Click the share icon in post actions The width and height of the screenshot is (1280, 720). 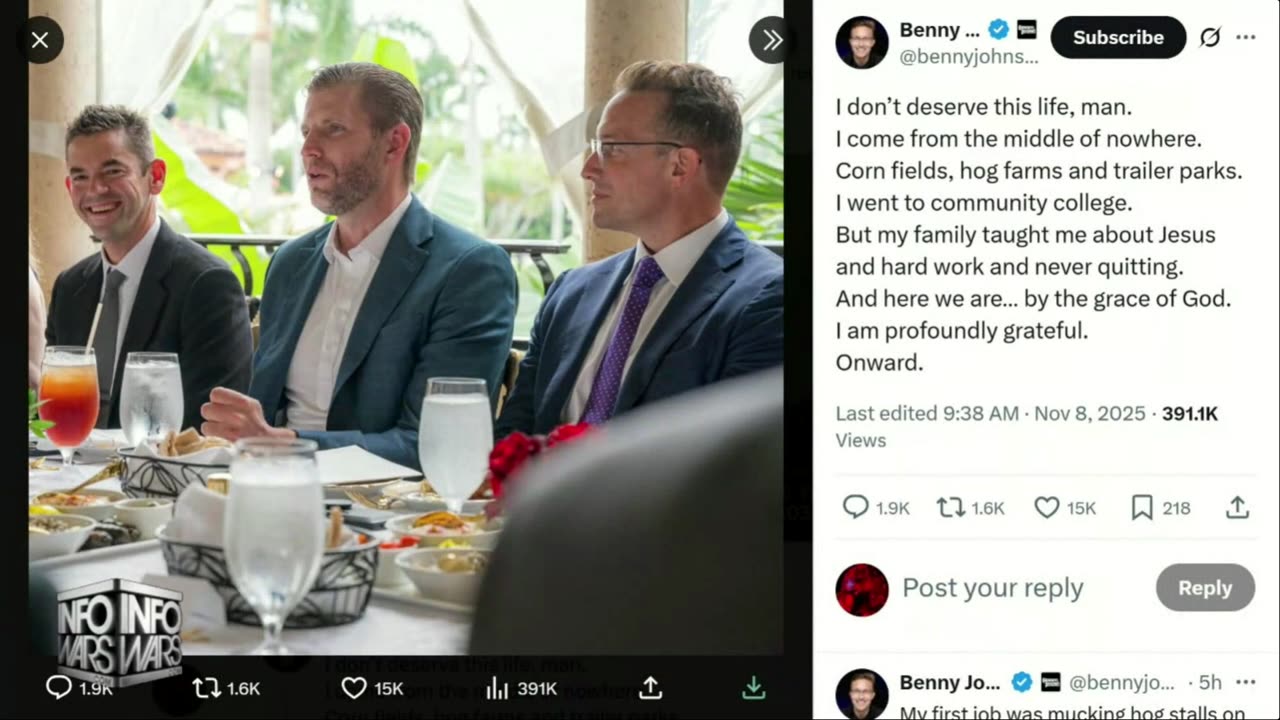pos(1237,508)
